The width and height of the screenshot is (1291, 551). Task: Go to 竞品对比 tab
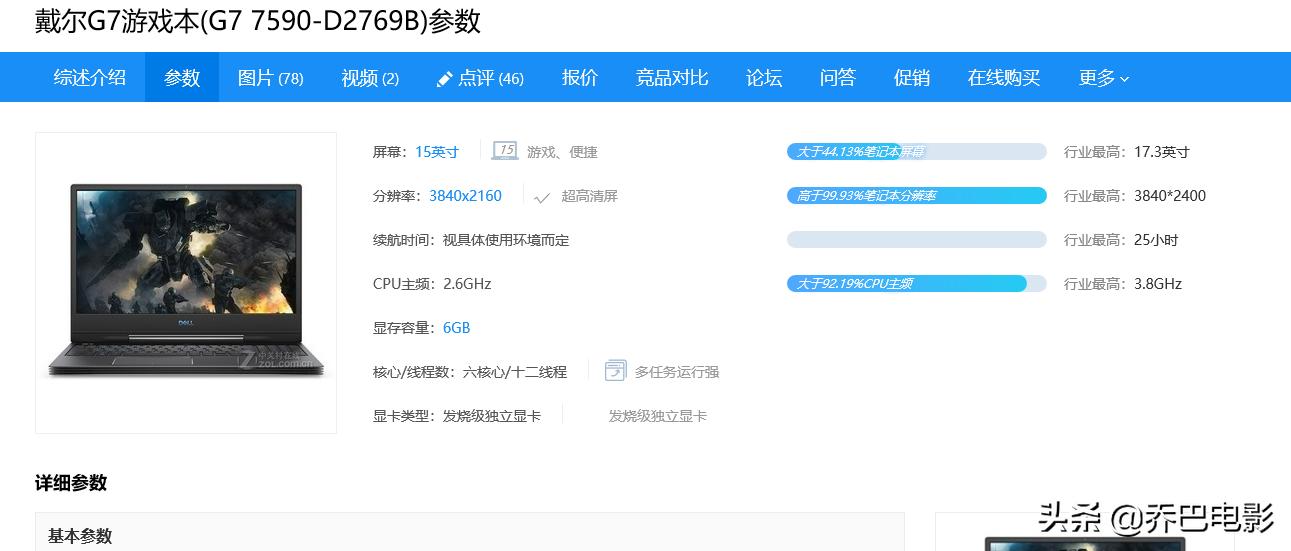pyautogui.click(x=672, y=78)
